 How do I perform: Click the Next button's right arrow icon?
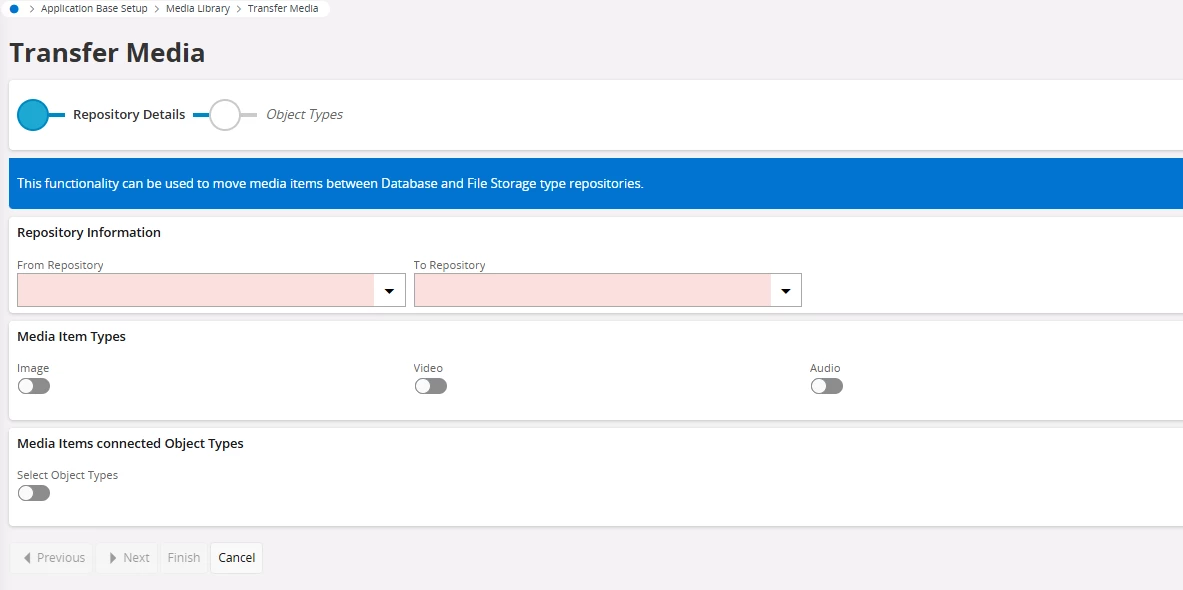click(113, 558)
